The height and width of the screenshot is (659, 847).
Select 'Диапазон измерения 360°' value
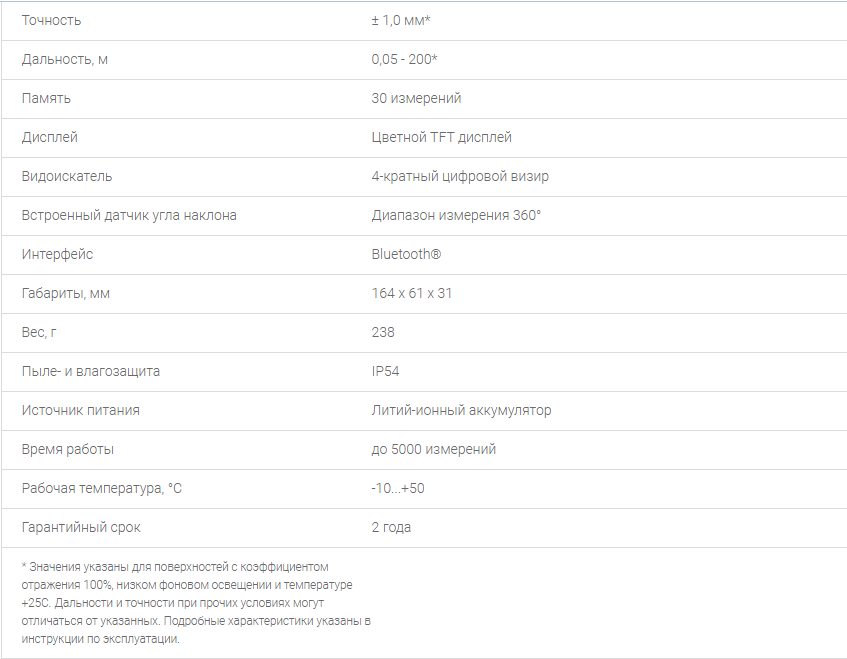point(456,215)
